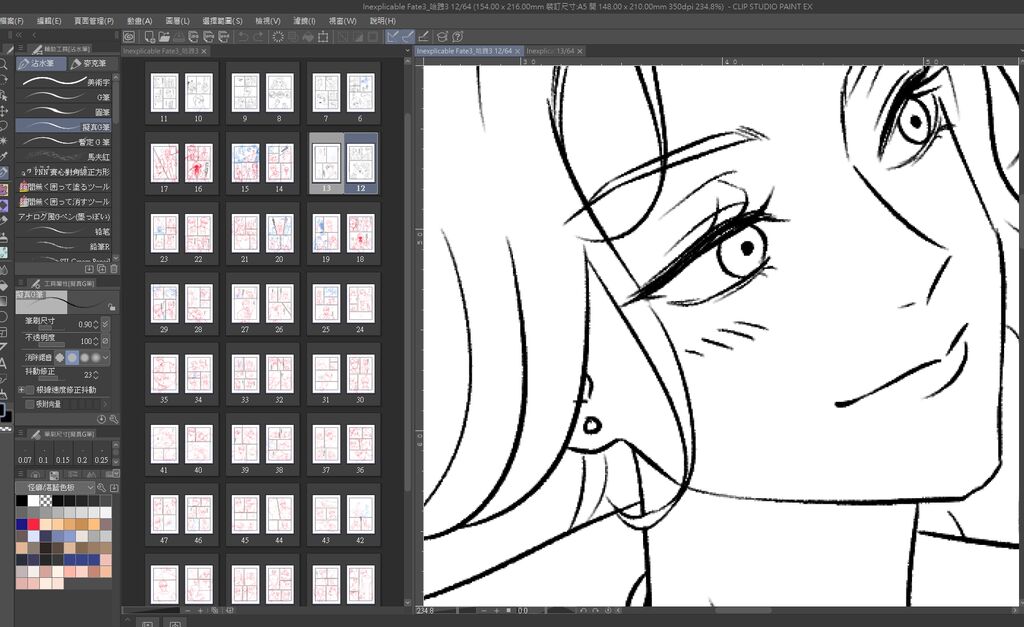
Task: Open the 編輯(E) menu
Action: (49, 21)
